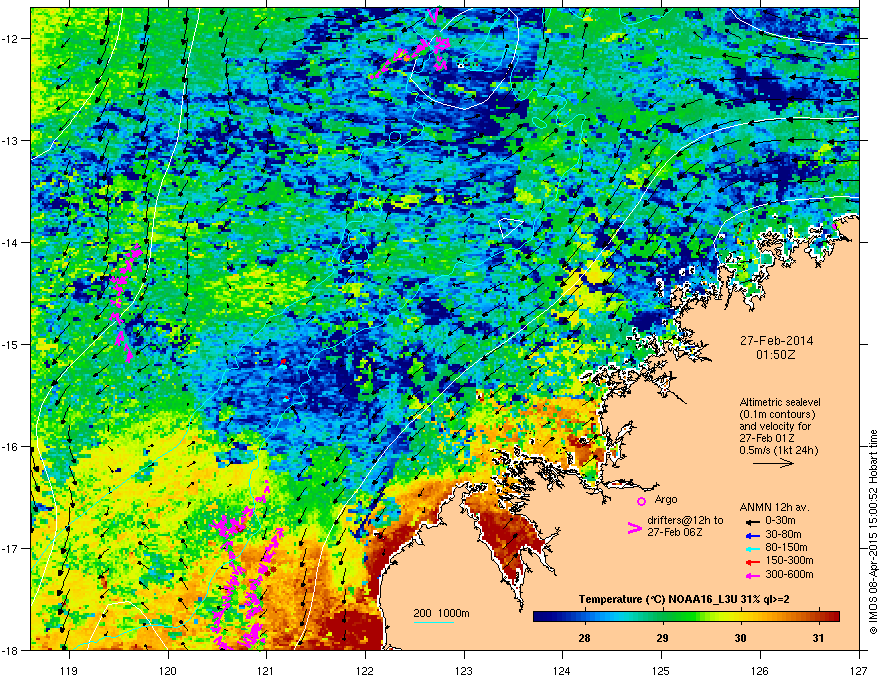Click the time label 01:50Z
The height and width of the screenshot is (680, 880).
click(x=776, y=355)
